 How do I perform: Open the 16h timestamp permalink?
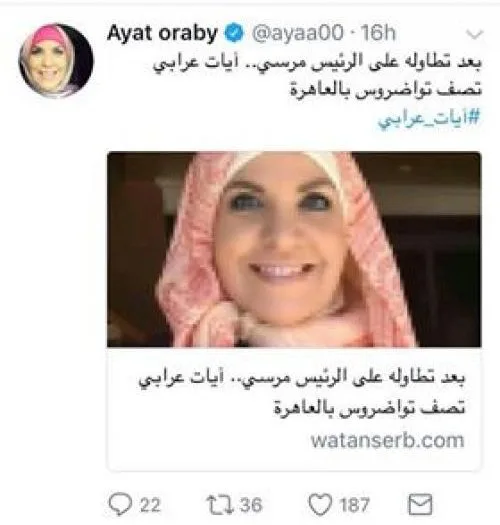pyautogui.click(x=378, y=33)
